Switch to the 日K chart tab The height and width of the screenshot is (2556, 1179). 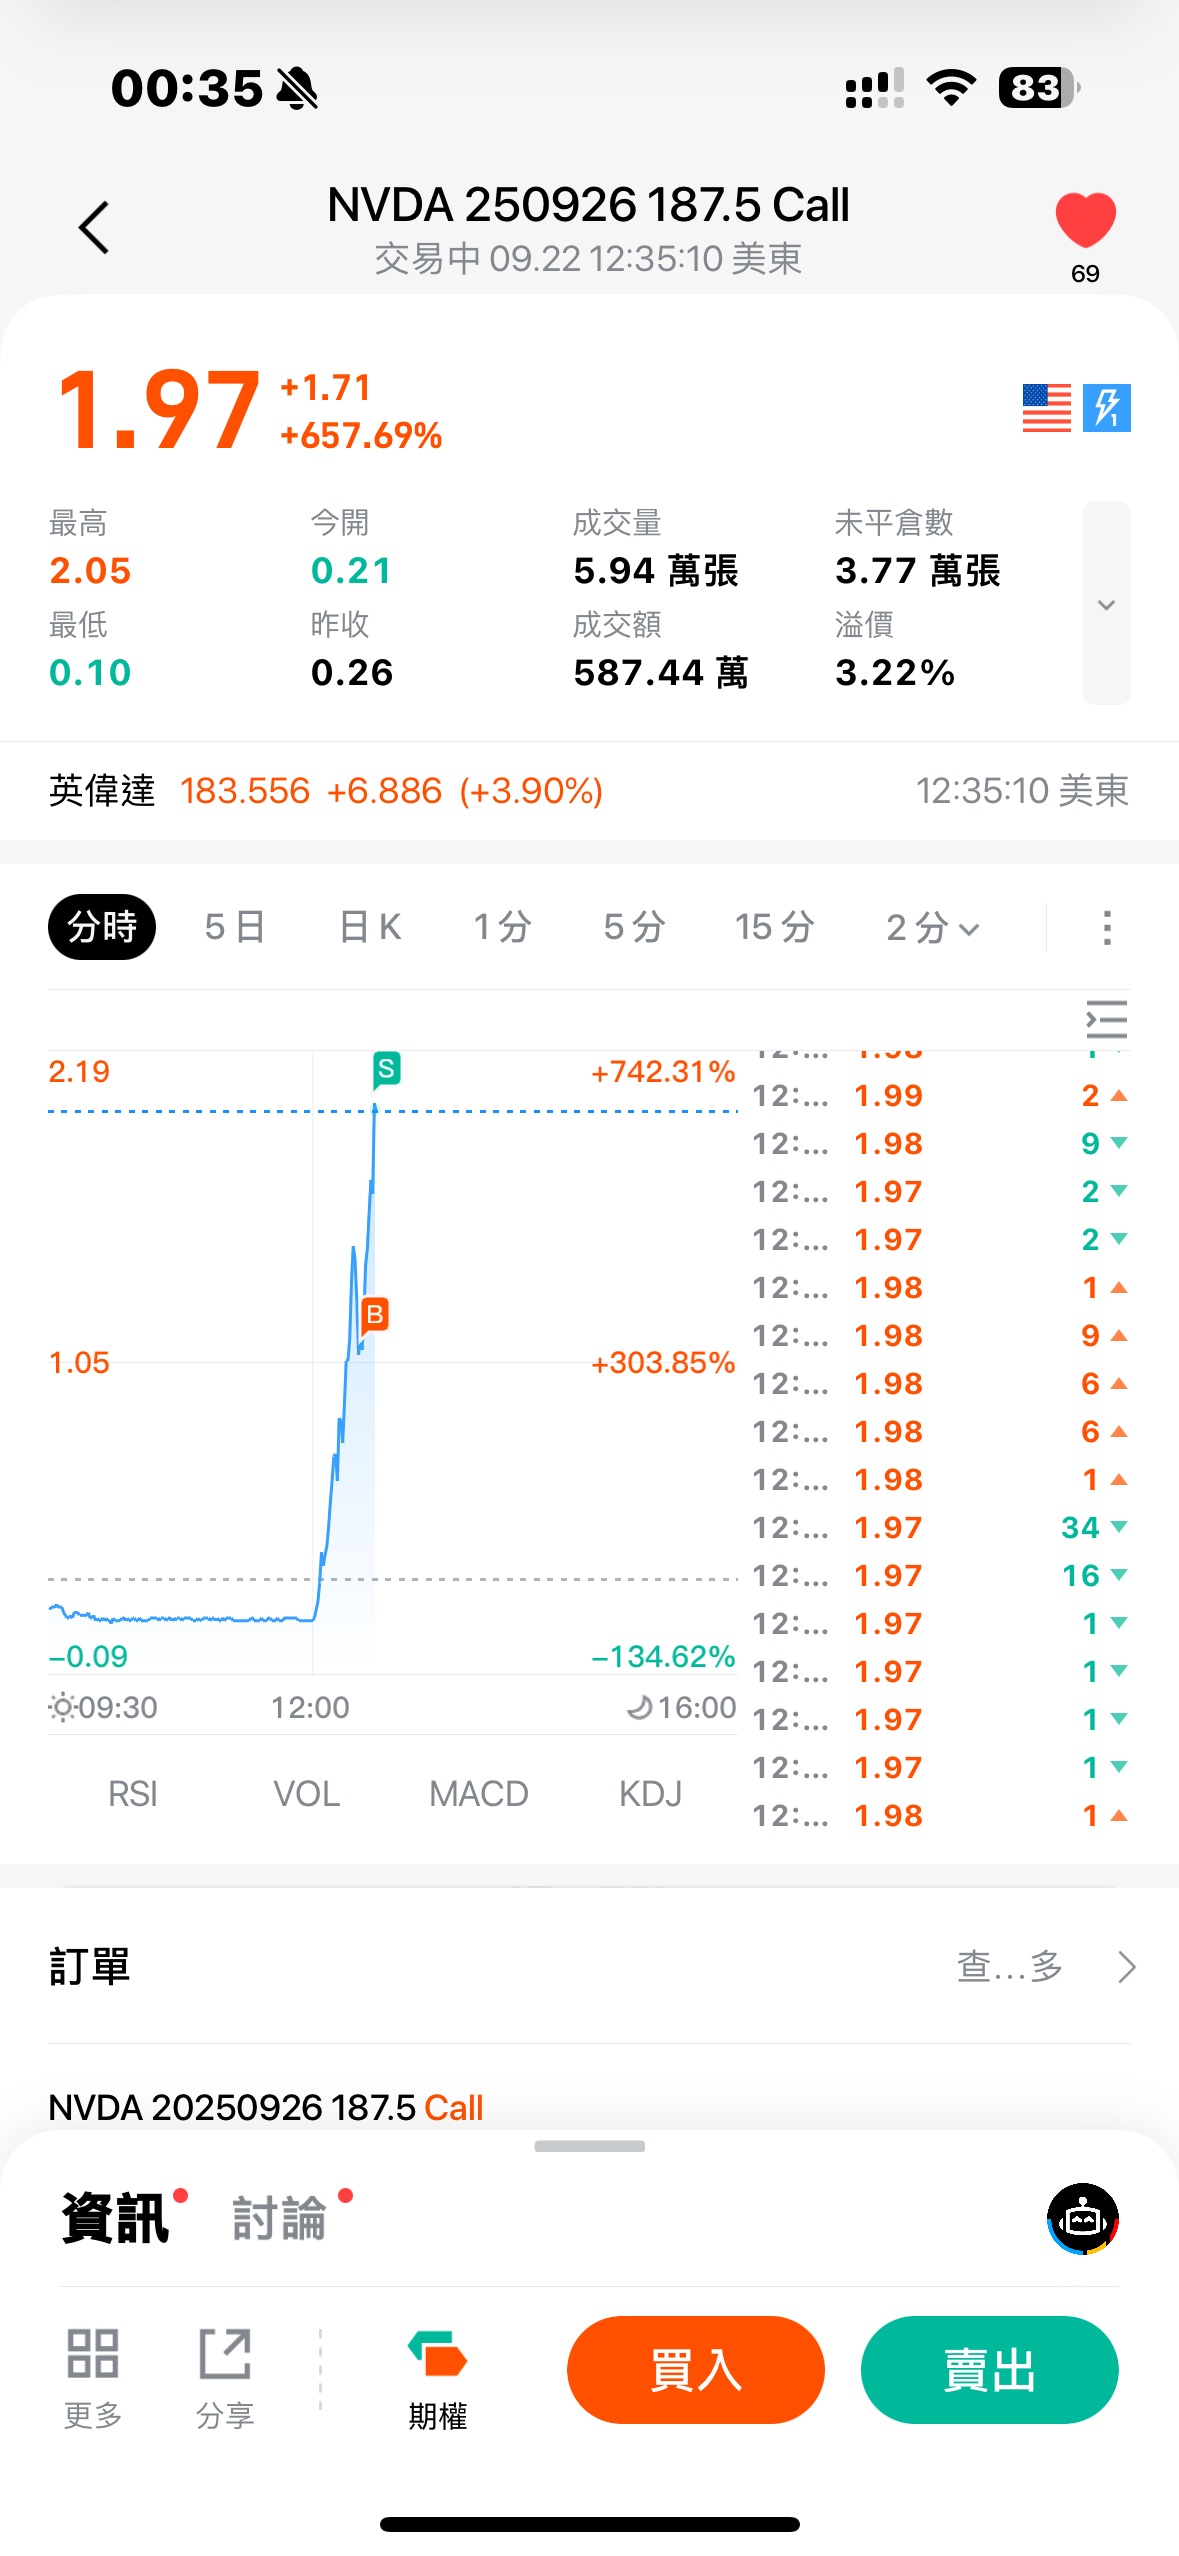point(370,927)
